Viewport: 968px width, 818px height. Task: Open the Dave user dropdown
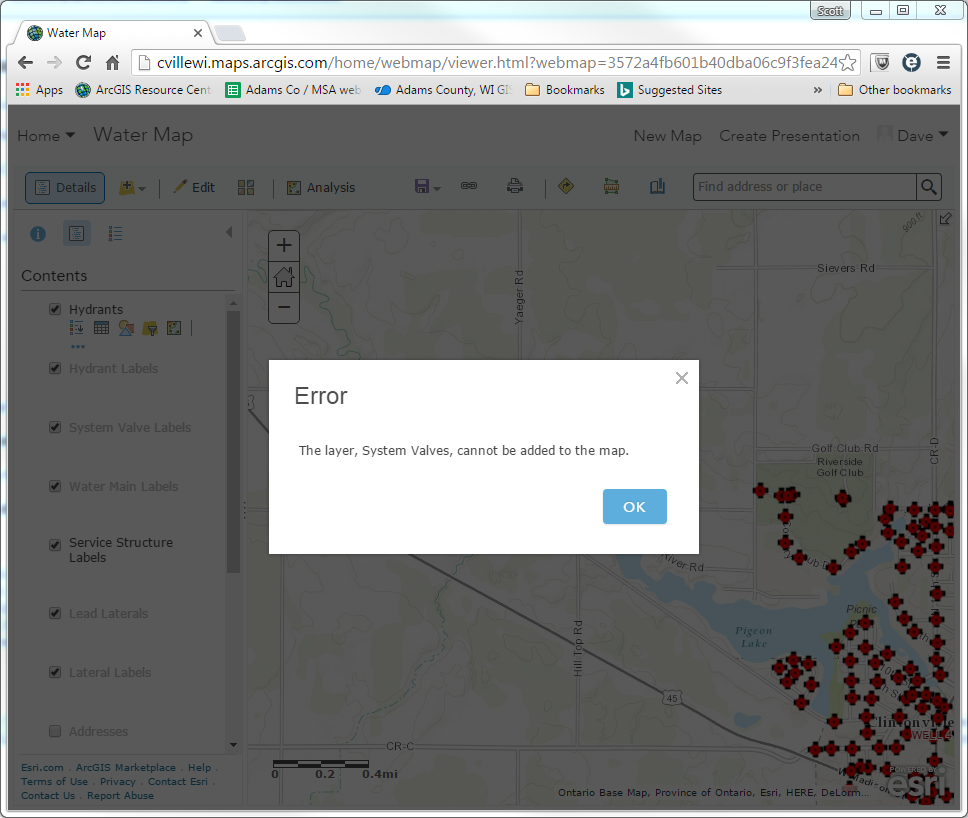(x=914, y=135)
